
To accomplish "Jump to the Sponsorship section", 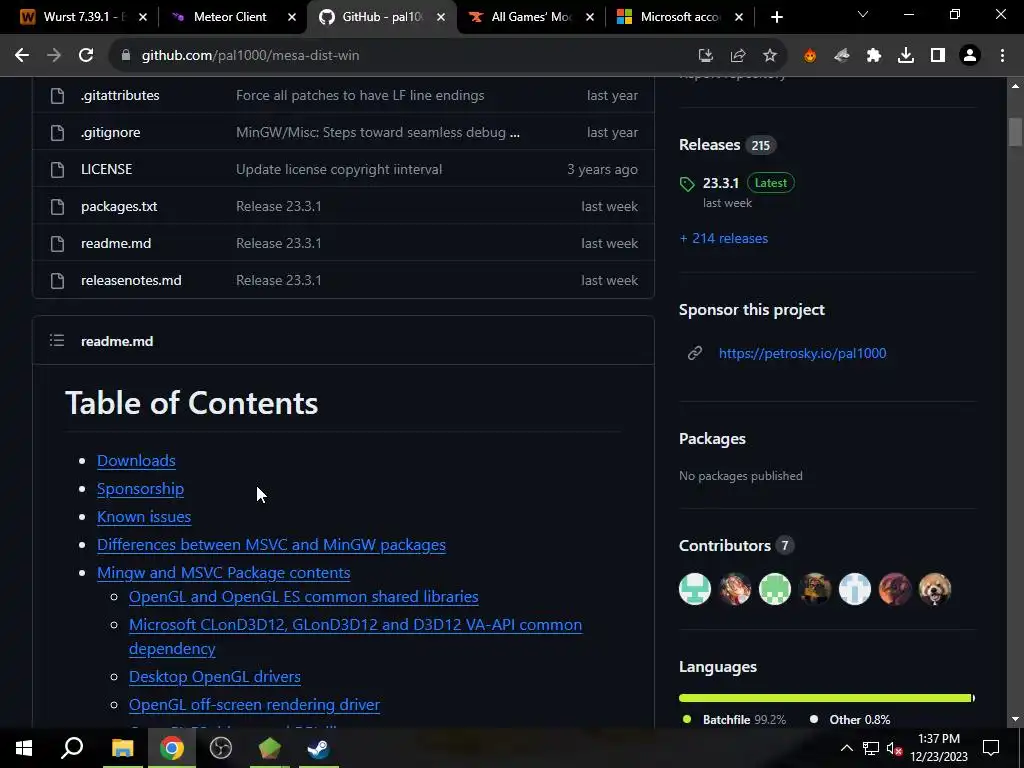I will [140, 488].
